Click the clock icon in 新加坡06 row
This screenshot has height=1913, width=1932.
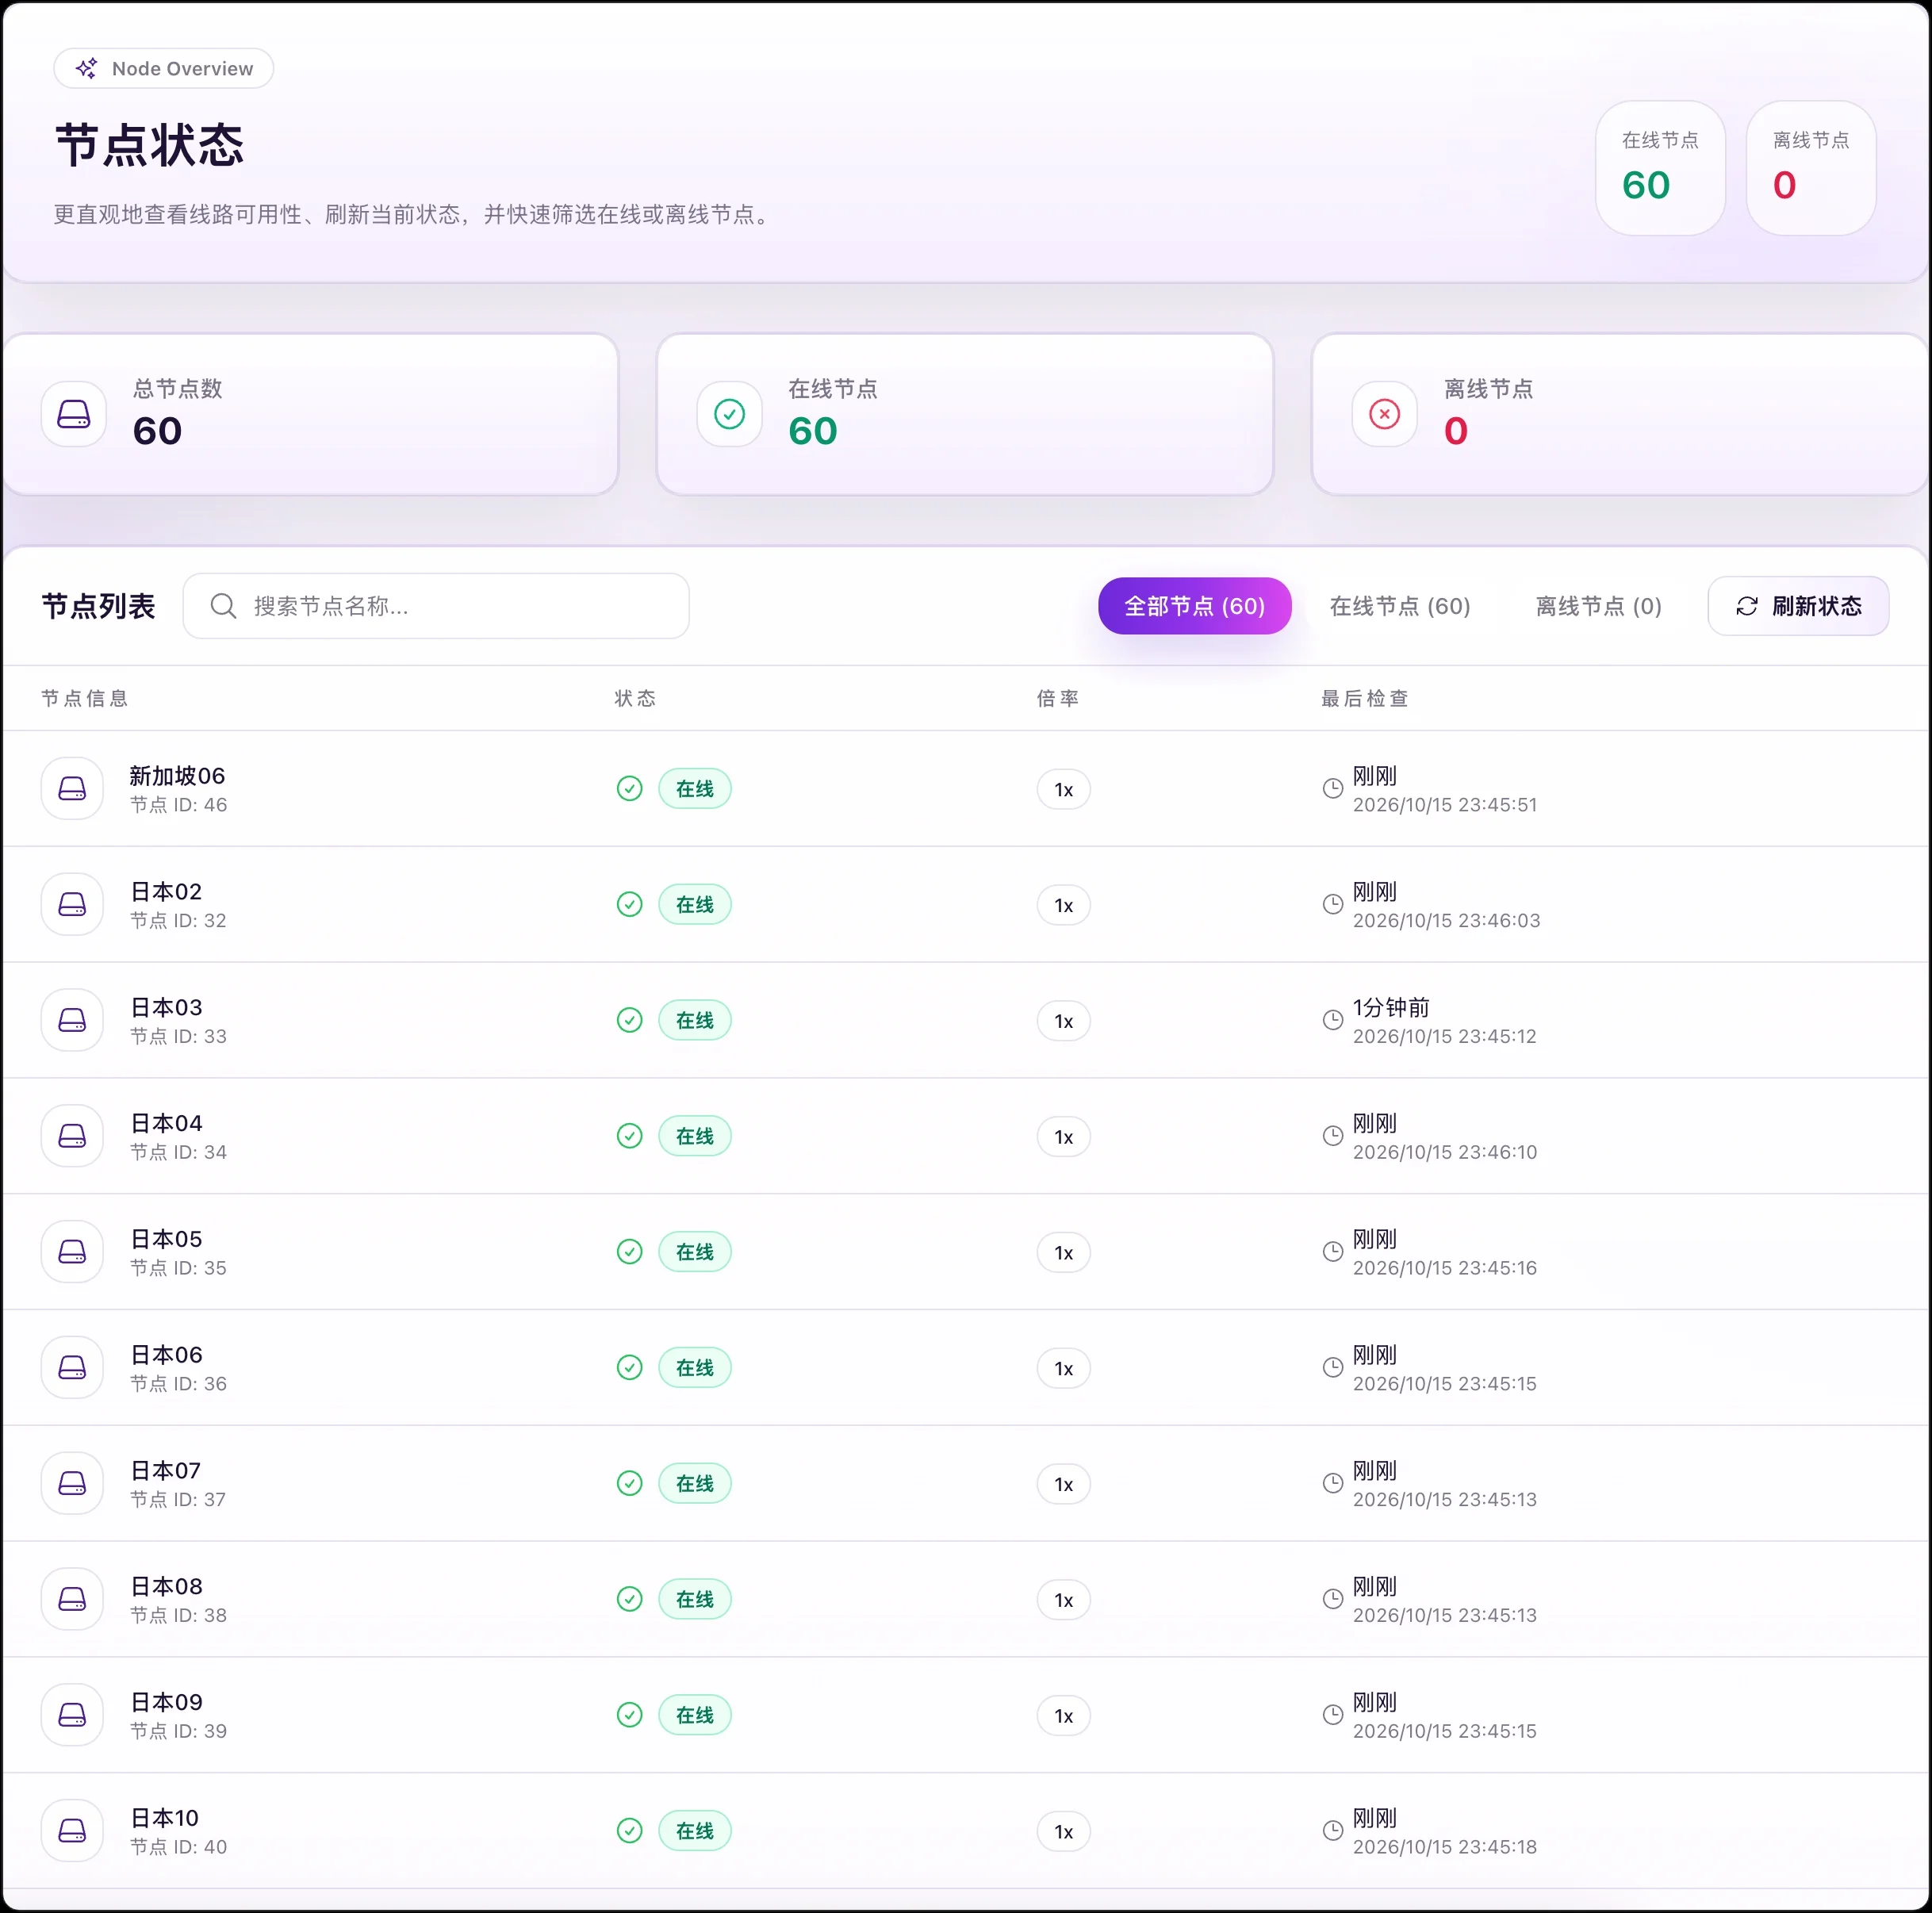point(1333,789)
